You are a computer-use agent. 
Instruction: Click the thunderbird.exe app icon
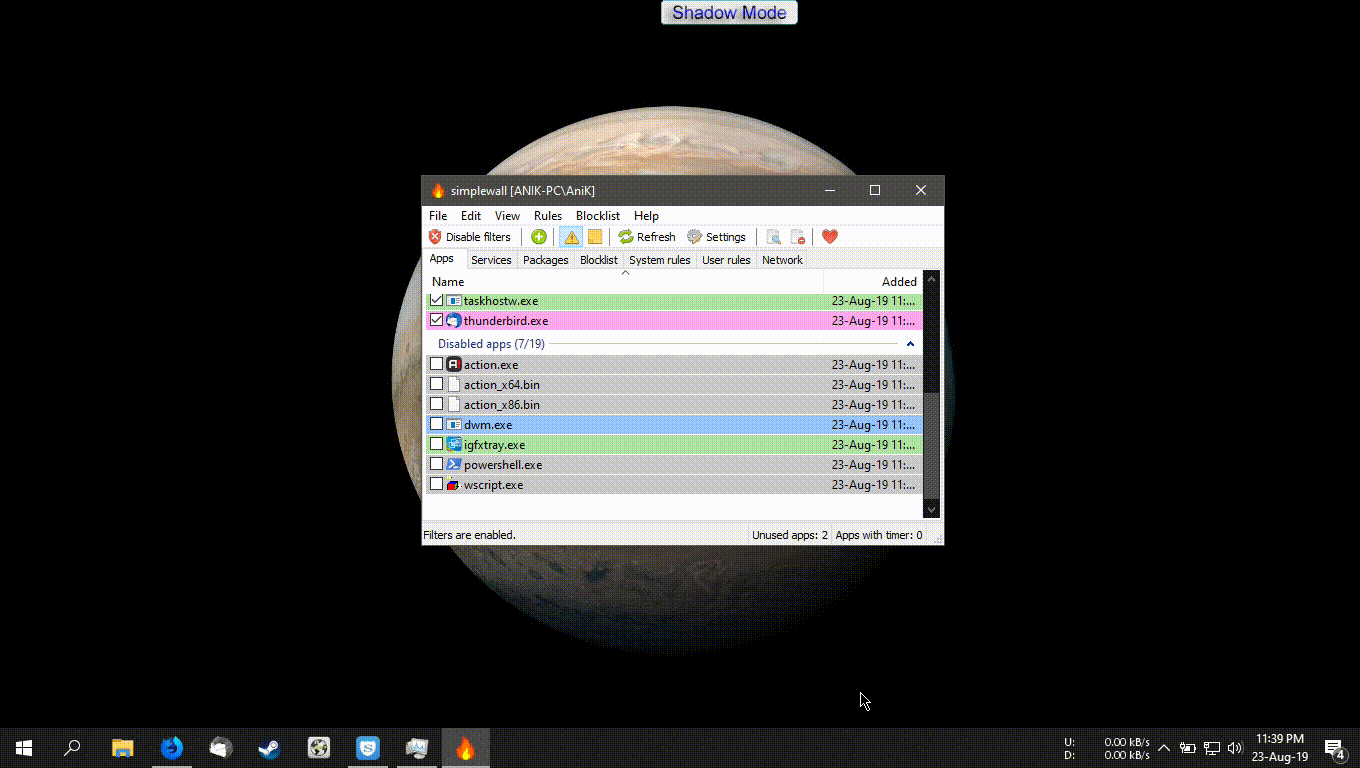(x=453, y=321)
